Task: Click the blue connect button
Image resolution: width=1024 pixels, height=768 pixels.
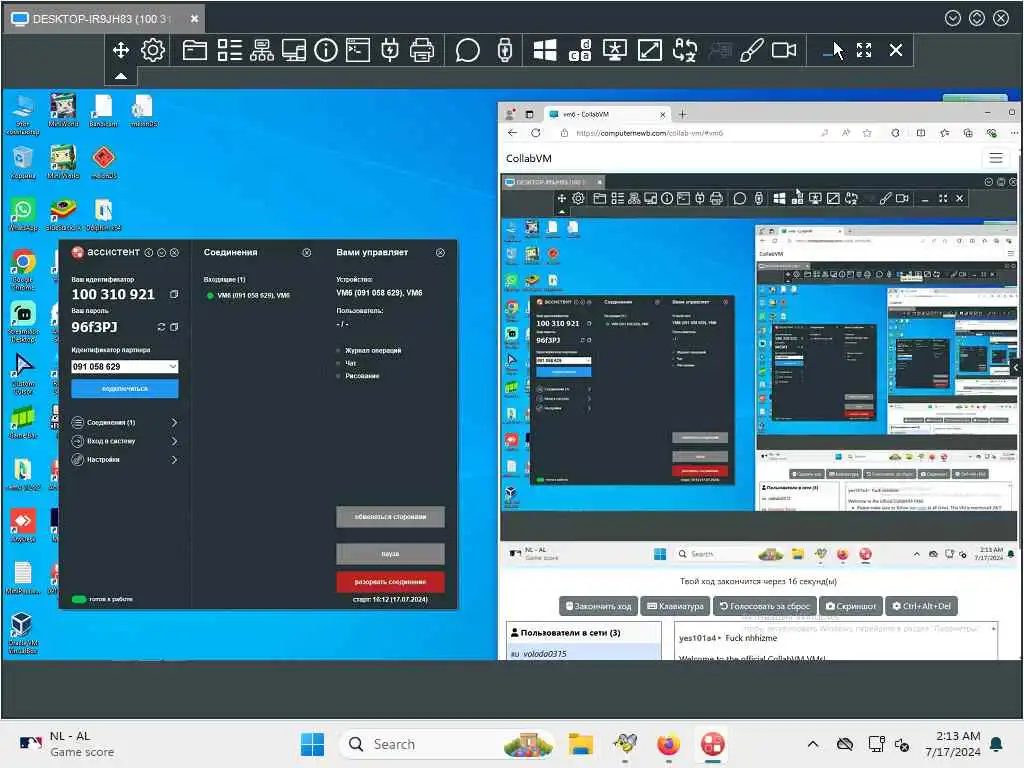Action: tap(125, 389)
